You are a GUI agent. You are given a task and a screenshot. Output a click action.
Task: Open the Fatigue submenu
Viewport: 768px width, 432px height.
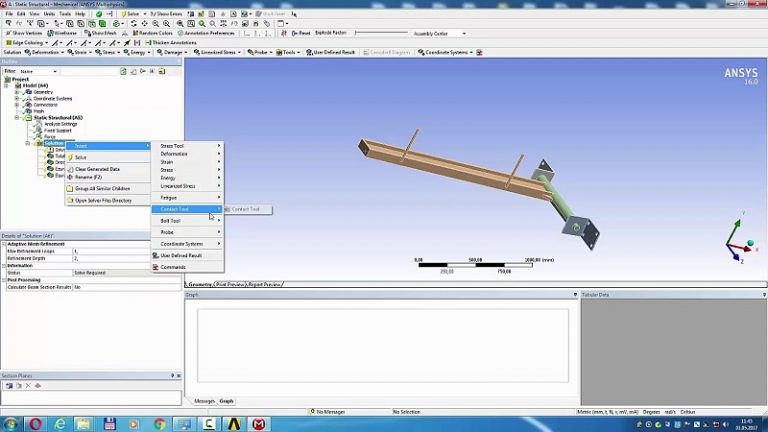(x=188, y=198)
